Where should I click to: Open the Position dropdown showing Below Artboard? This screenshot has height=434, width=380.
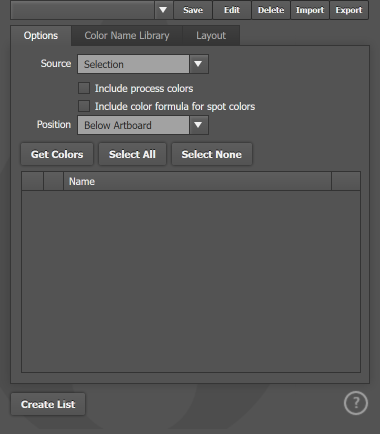tap(143, 125)
